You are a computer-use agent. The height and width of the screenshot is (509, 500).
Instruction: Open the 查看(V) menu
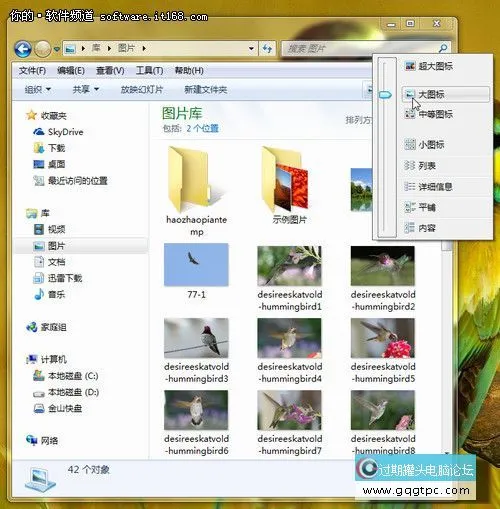[110, 70]
